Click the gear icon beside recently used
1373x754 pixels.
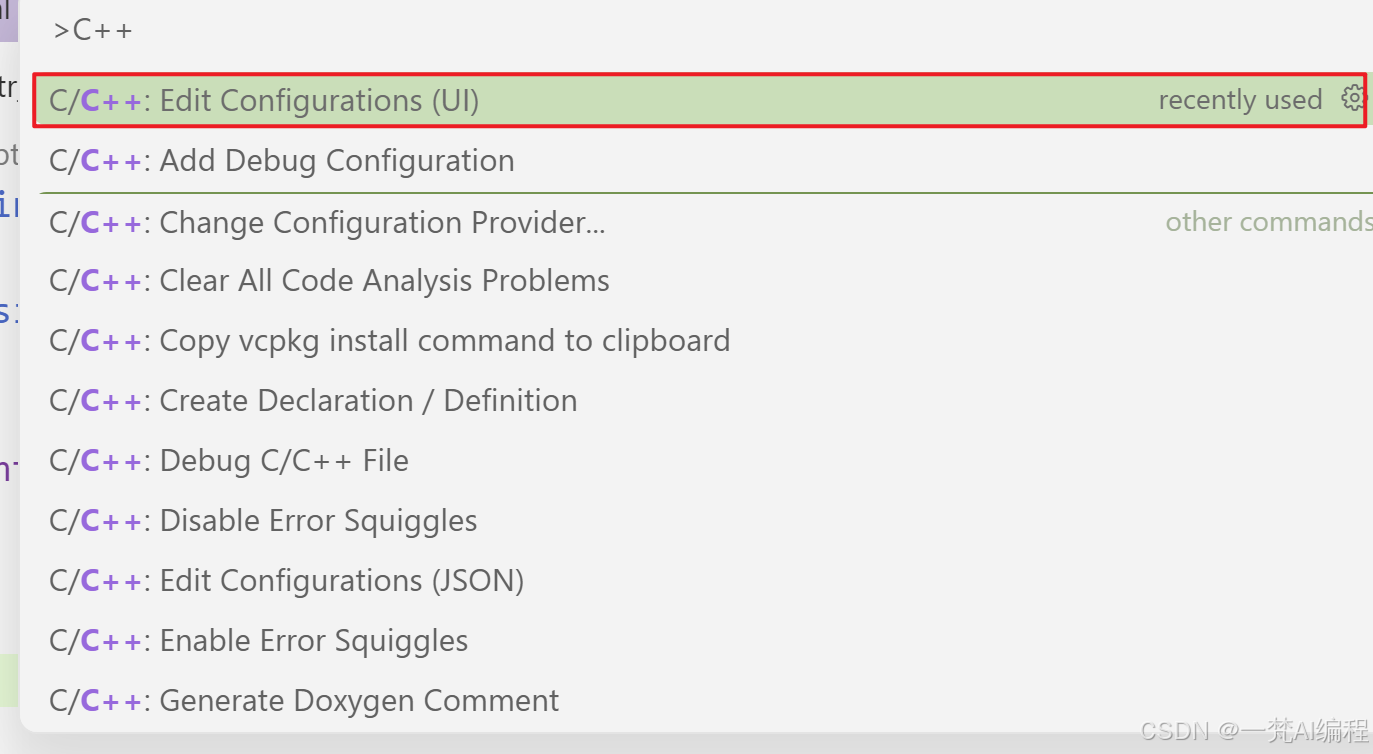pyautogui.click(x=1353, y=98)
